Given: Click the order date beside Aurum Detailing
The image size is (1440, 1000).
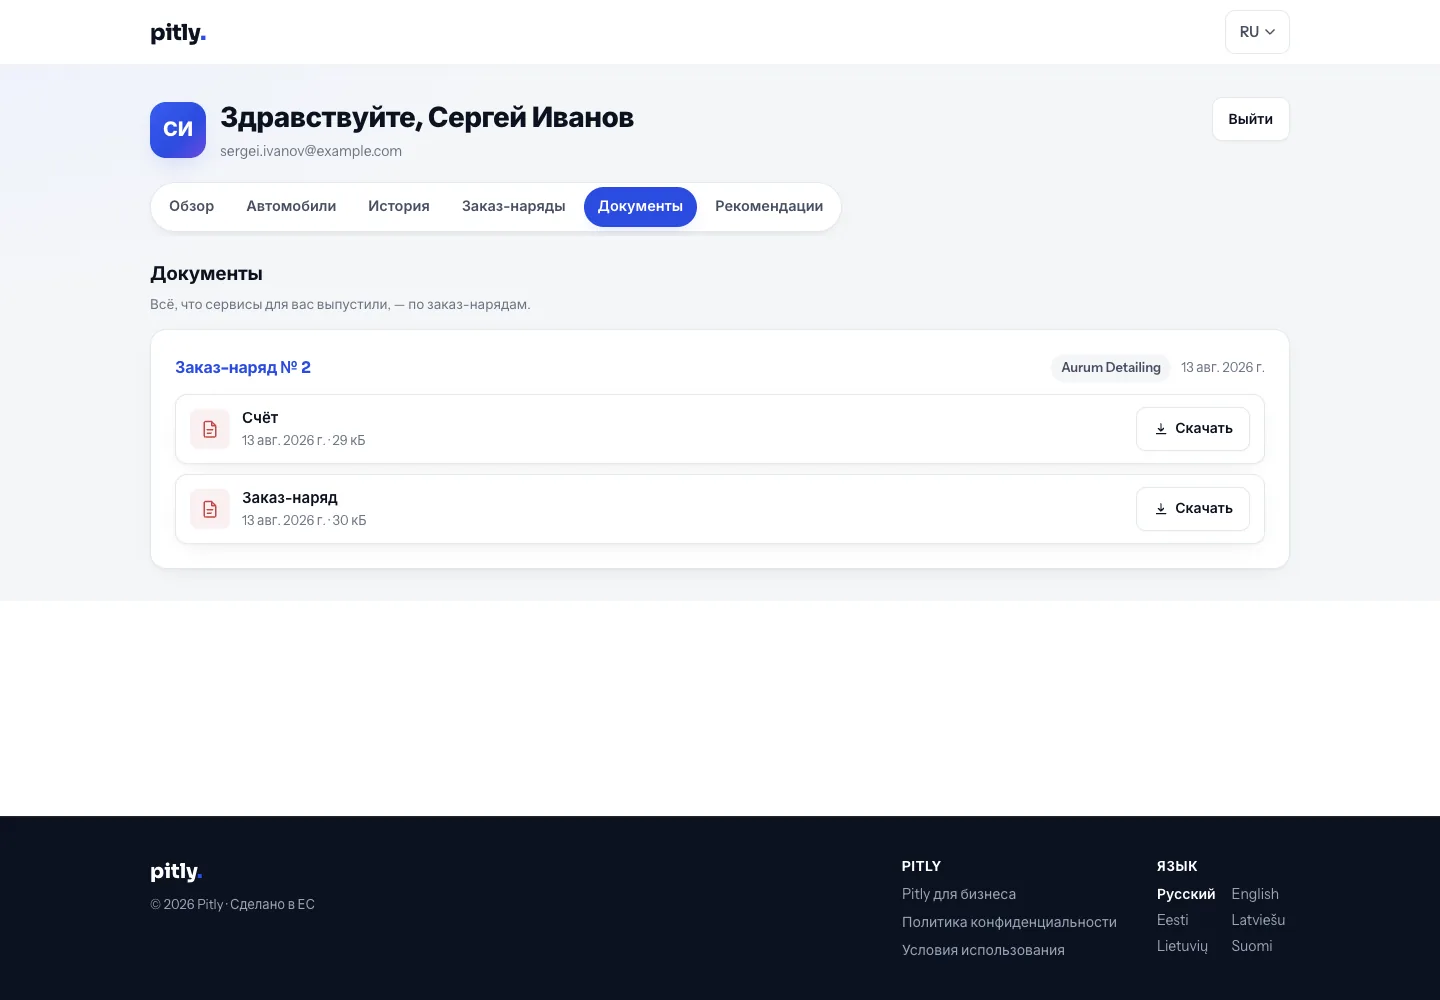Looking at the screenshot, I should click(1223, 368).
